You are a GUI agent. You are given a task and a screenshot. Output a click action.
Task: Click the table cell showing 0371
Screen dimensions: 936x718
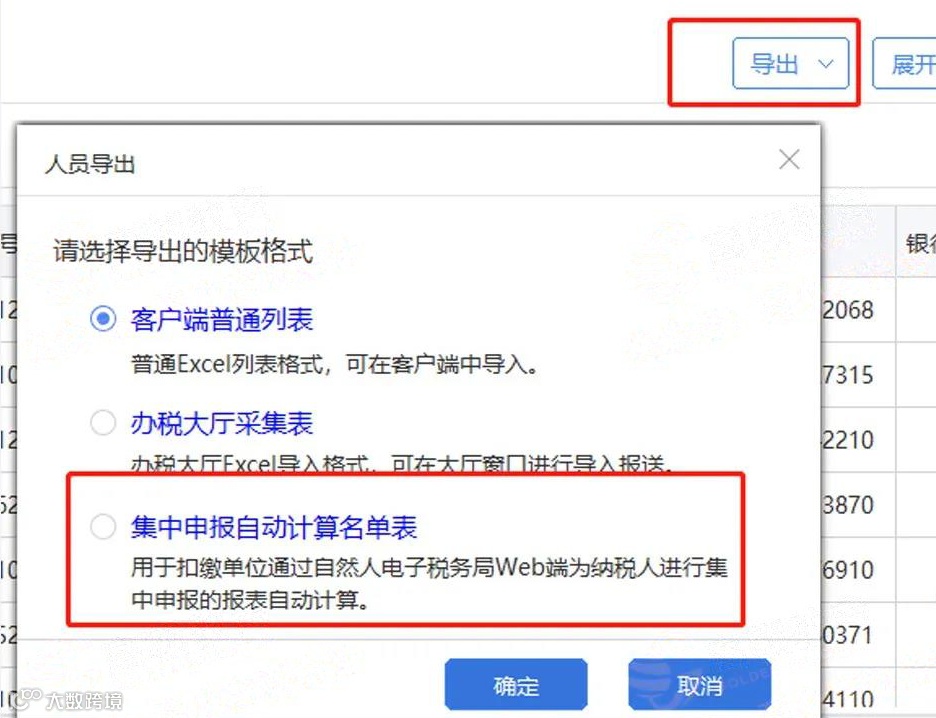(x=858, y=635)
